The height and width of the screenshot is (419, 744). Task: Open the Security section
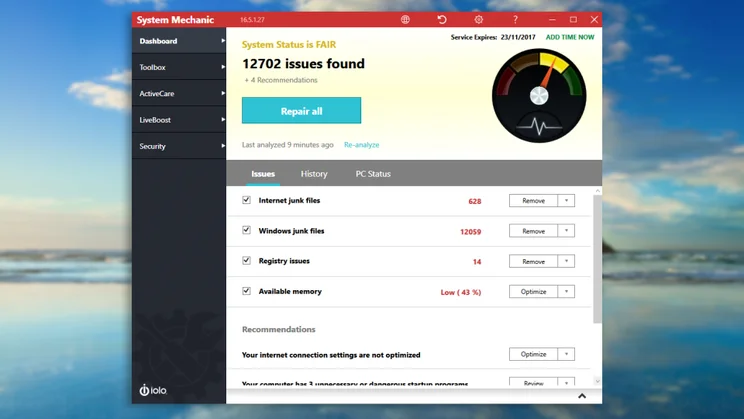pos(179,146)
